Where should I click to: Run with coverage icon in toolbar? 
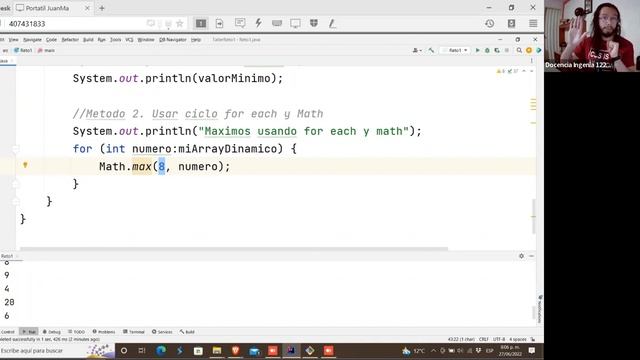tap(497, 50)
